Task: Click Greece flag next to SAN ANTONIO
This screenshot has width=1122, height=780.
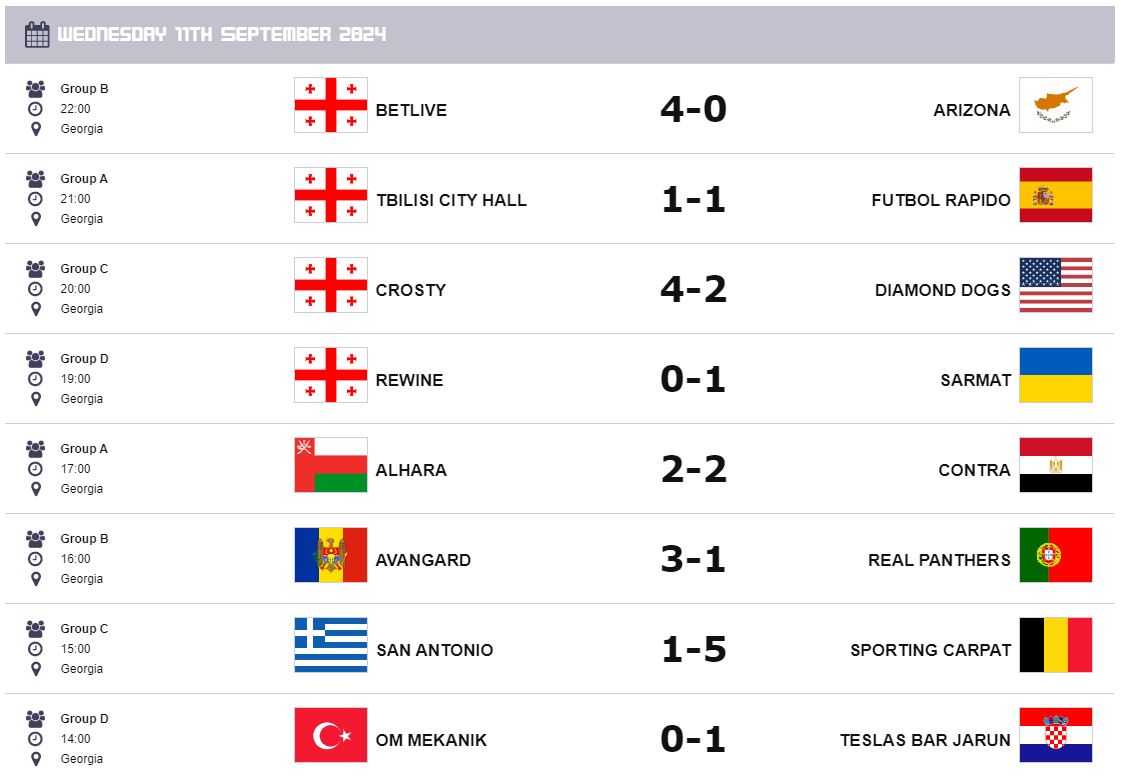Action: [331, 645]
